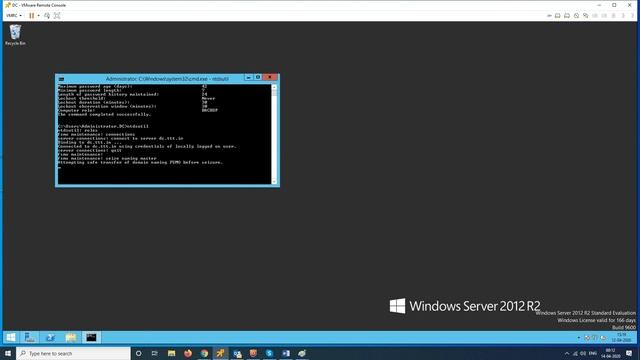Open Word on host taskbar
The height and width of the screenshot is (360, 640).
point(286,353)
